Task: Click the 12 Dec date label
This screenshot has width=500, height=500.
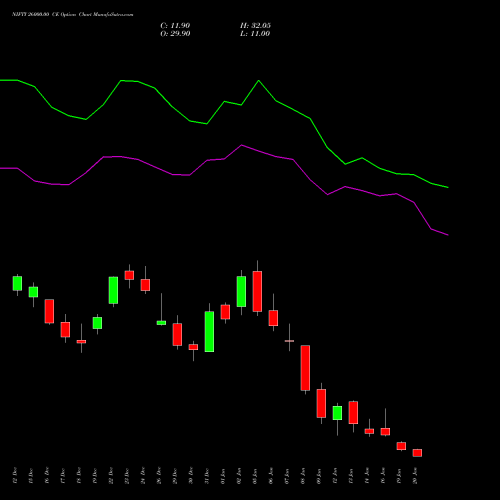Action: (15, 476)
